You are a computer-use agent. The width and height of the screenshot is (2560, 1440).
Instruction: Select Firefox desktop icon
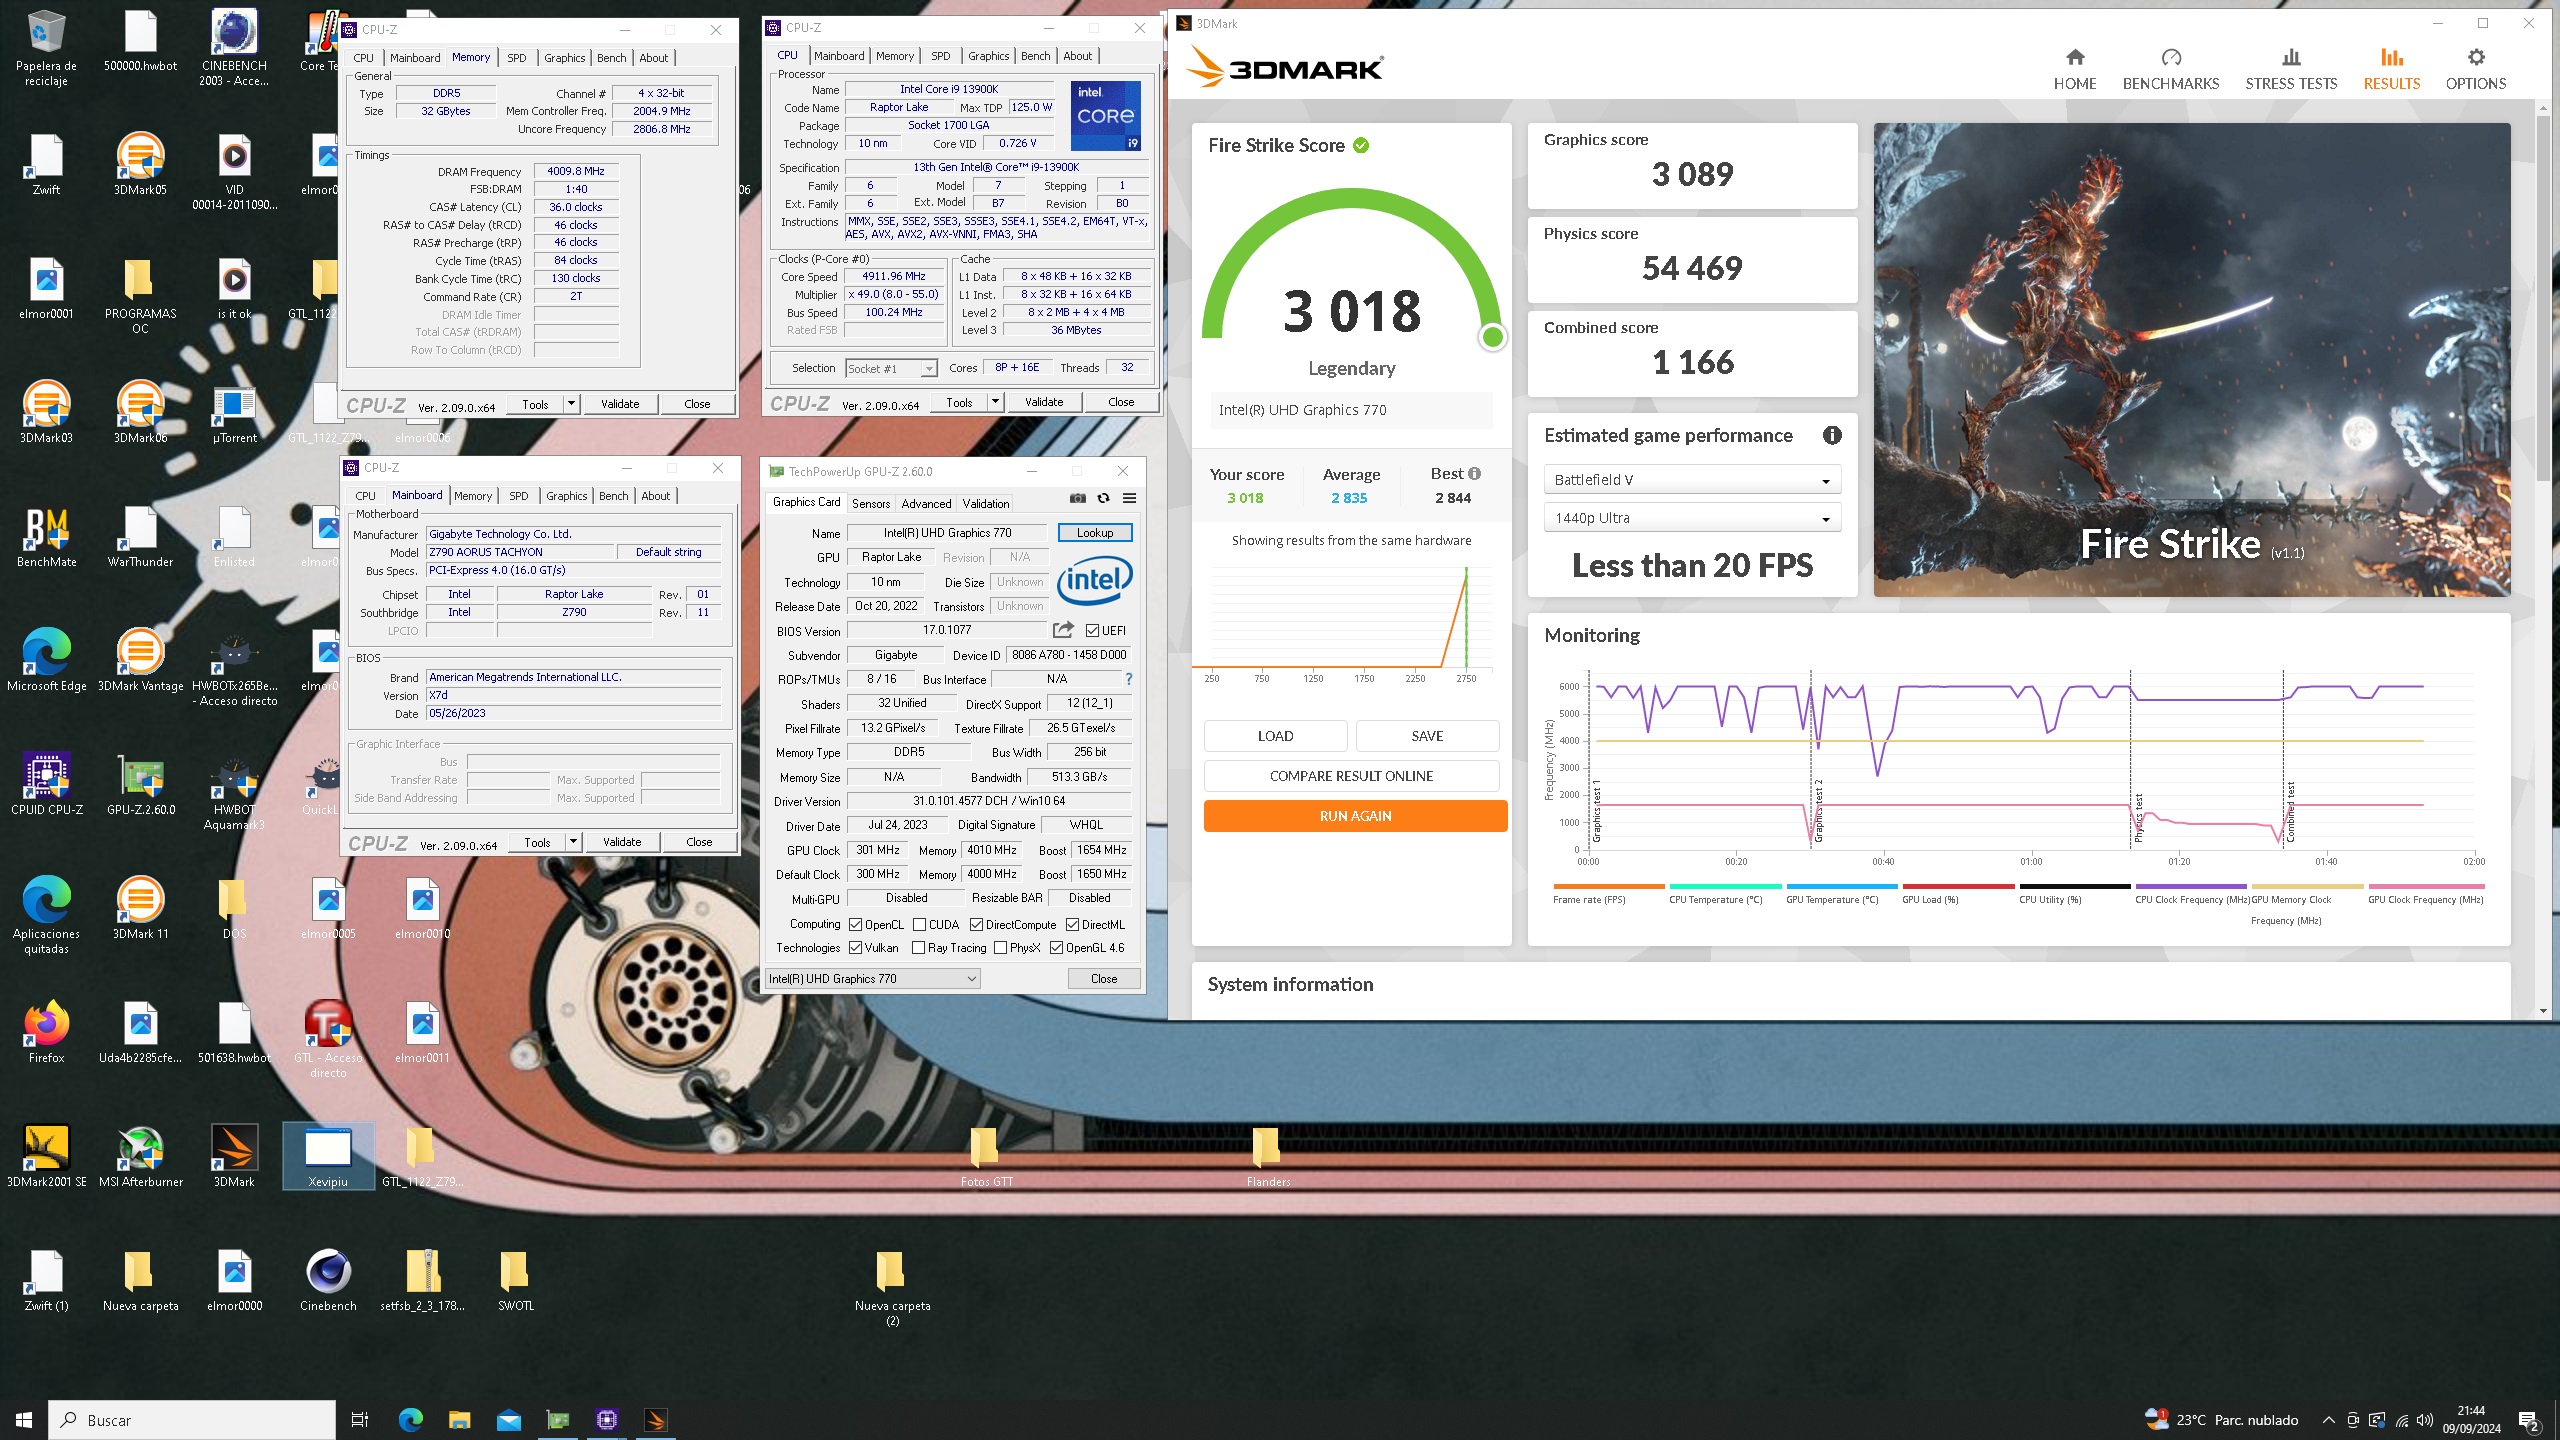pyautogui.click(x=46, y=1033)
